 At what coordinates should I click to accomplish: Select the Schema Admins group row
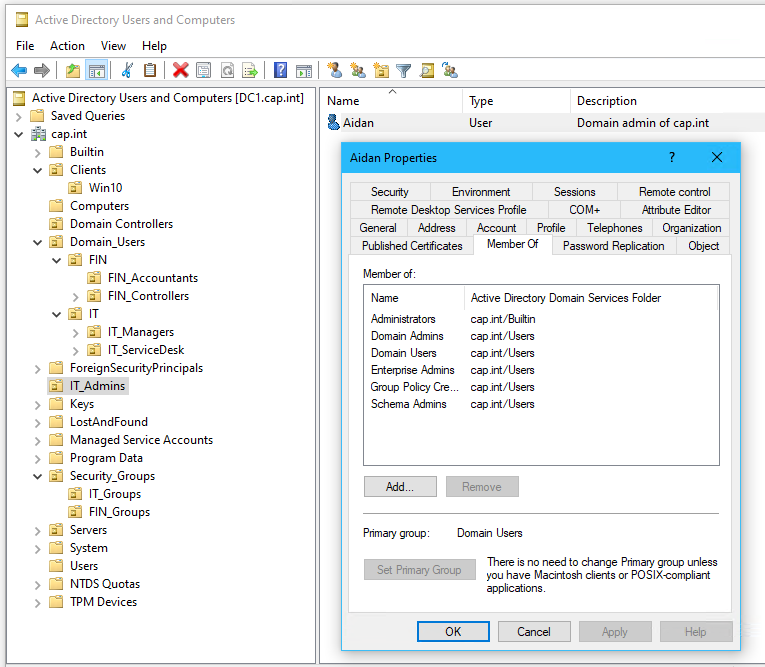click(541, 404)
